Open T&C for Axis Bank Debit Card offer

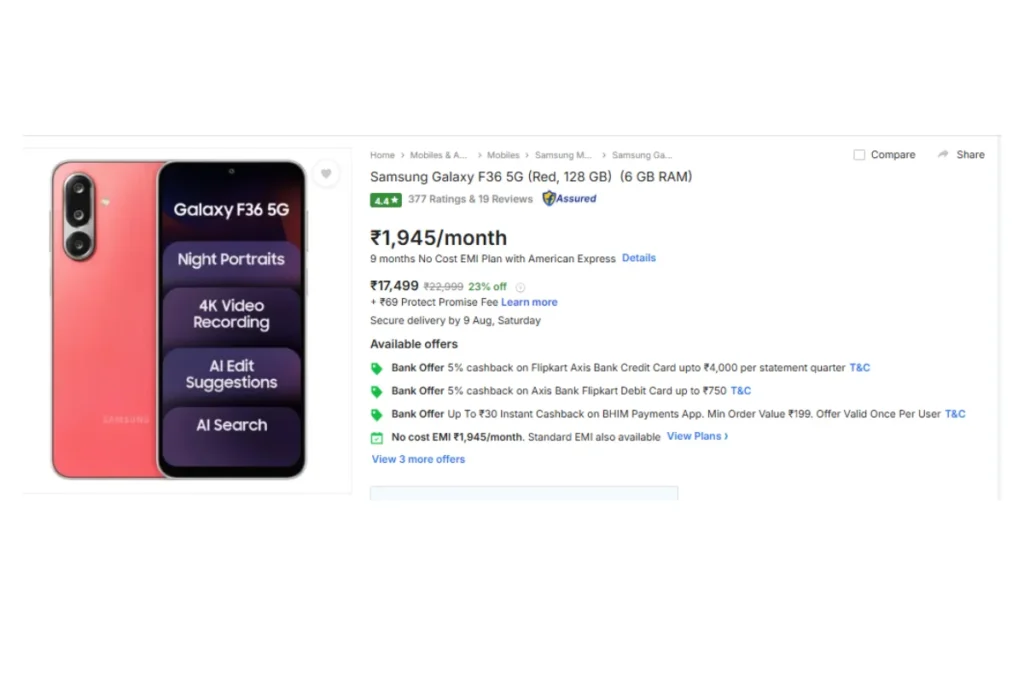tap(741, 390)
